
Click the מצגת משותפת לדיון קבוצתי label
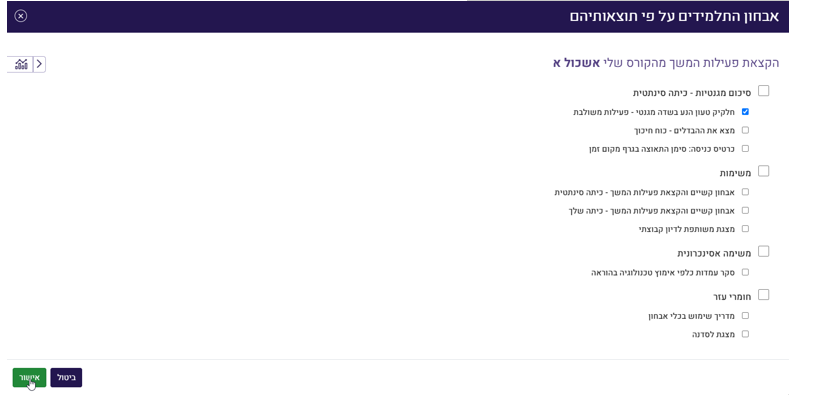coord(686,230)
